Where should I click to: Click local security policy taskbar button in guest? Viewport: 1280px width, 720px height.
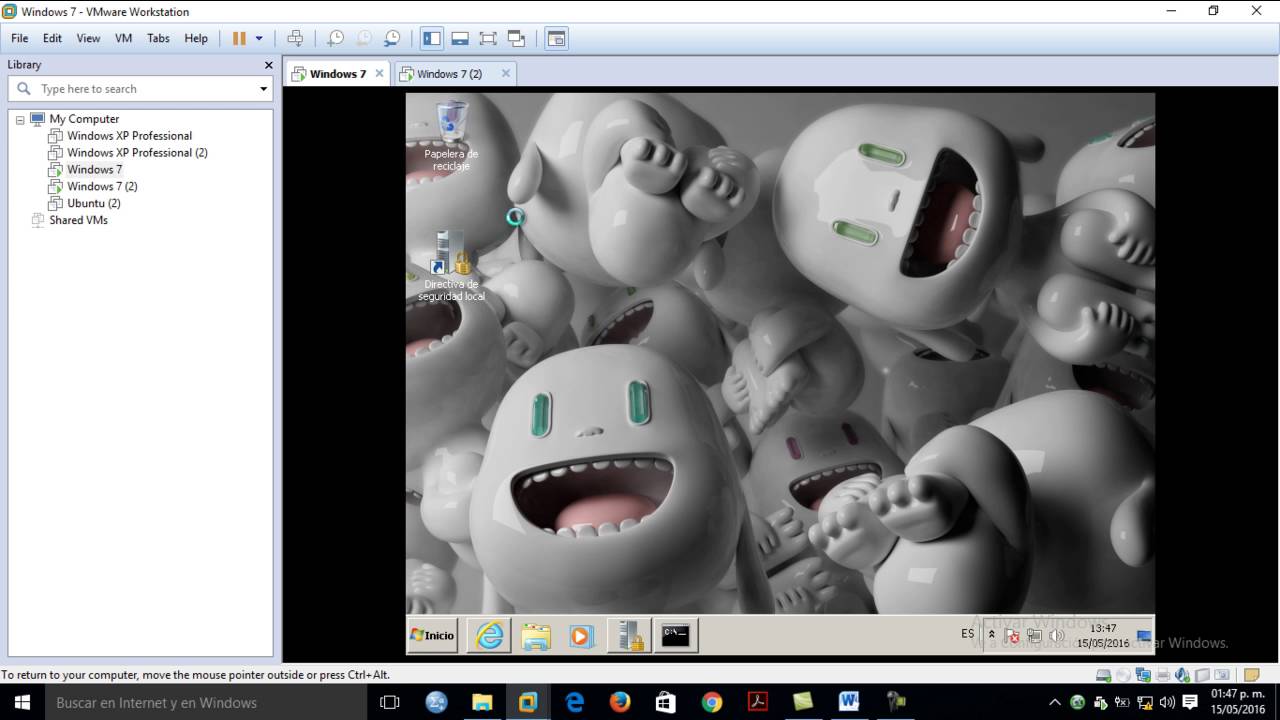629,635
